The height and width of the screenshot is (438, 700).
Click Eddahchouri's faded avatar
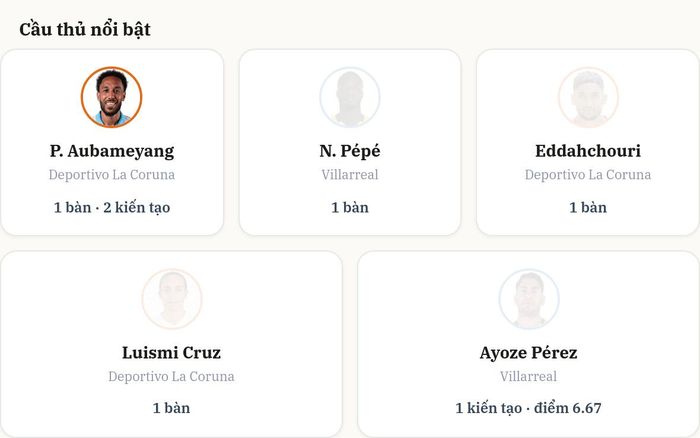coord(588,97)
